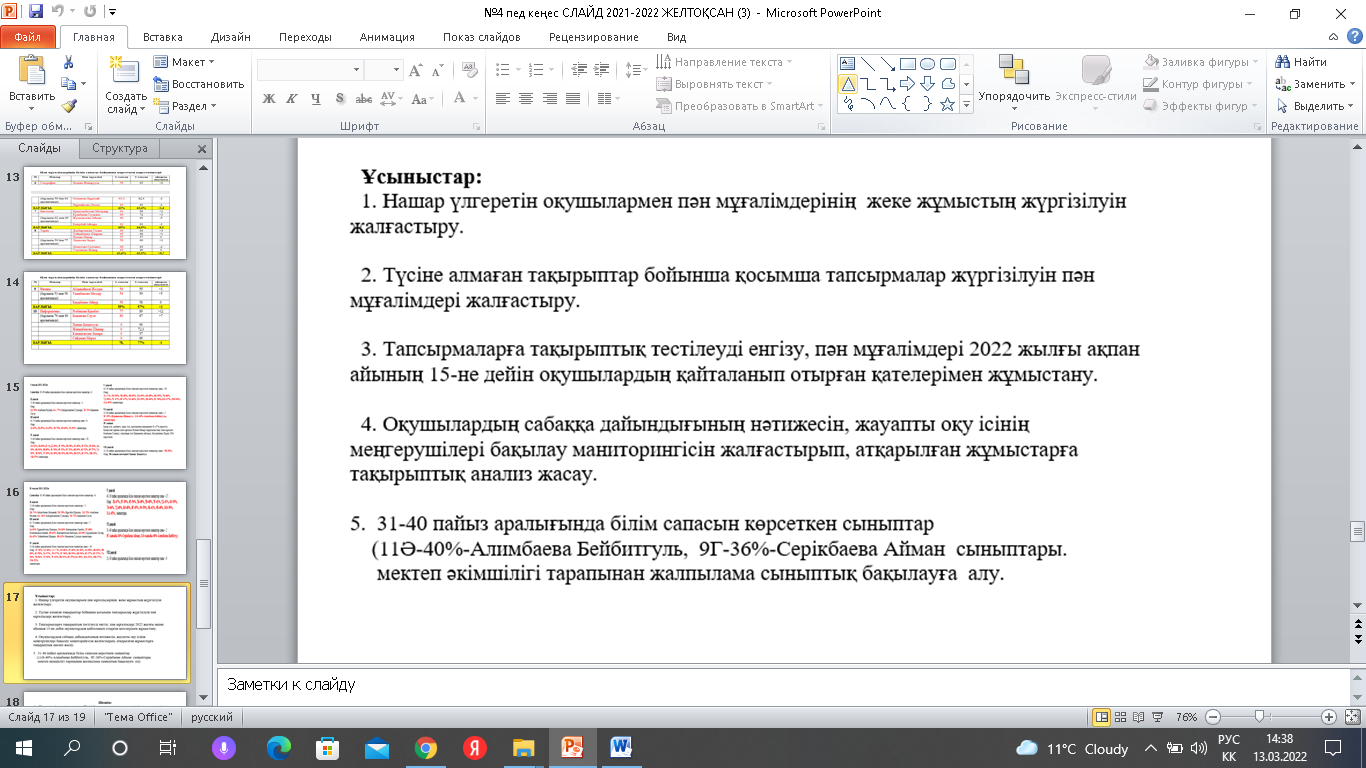The height and width of the screenshot is (768, 1366).
Task: Click the Cut scissors icon
Action: [x=68, y=62]
